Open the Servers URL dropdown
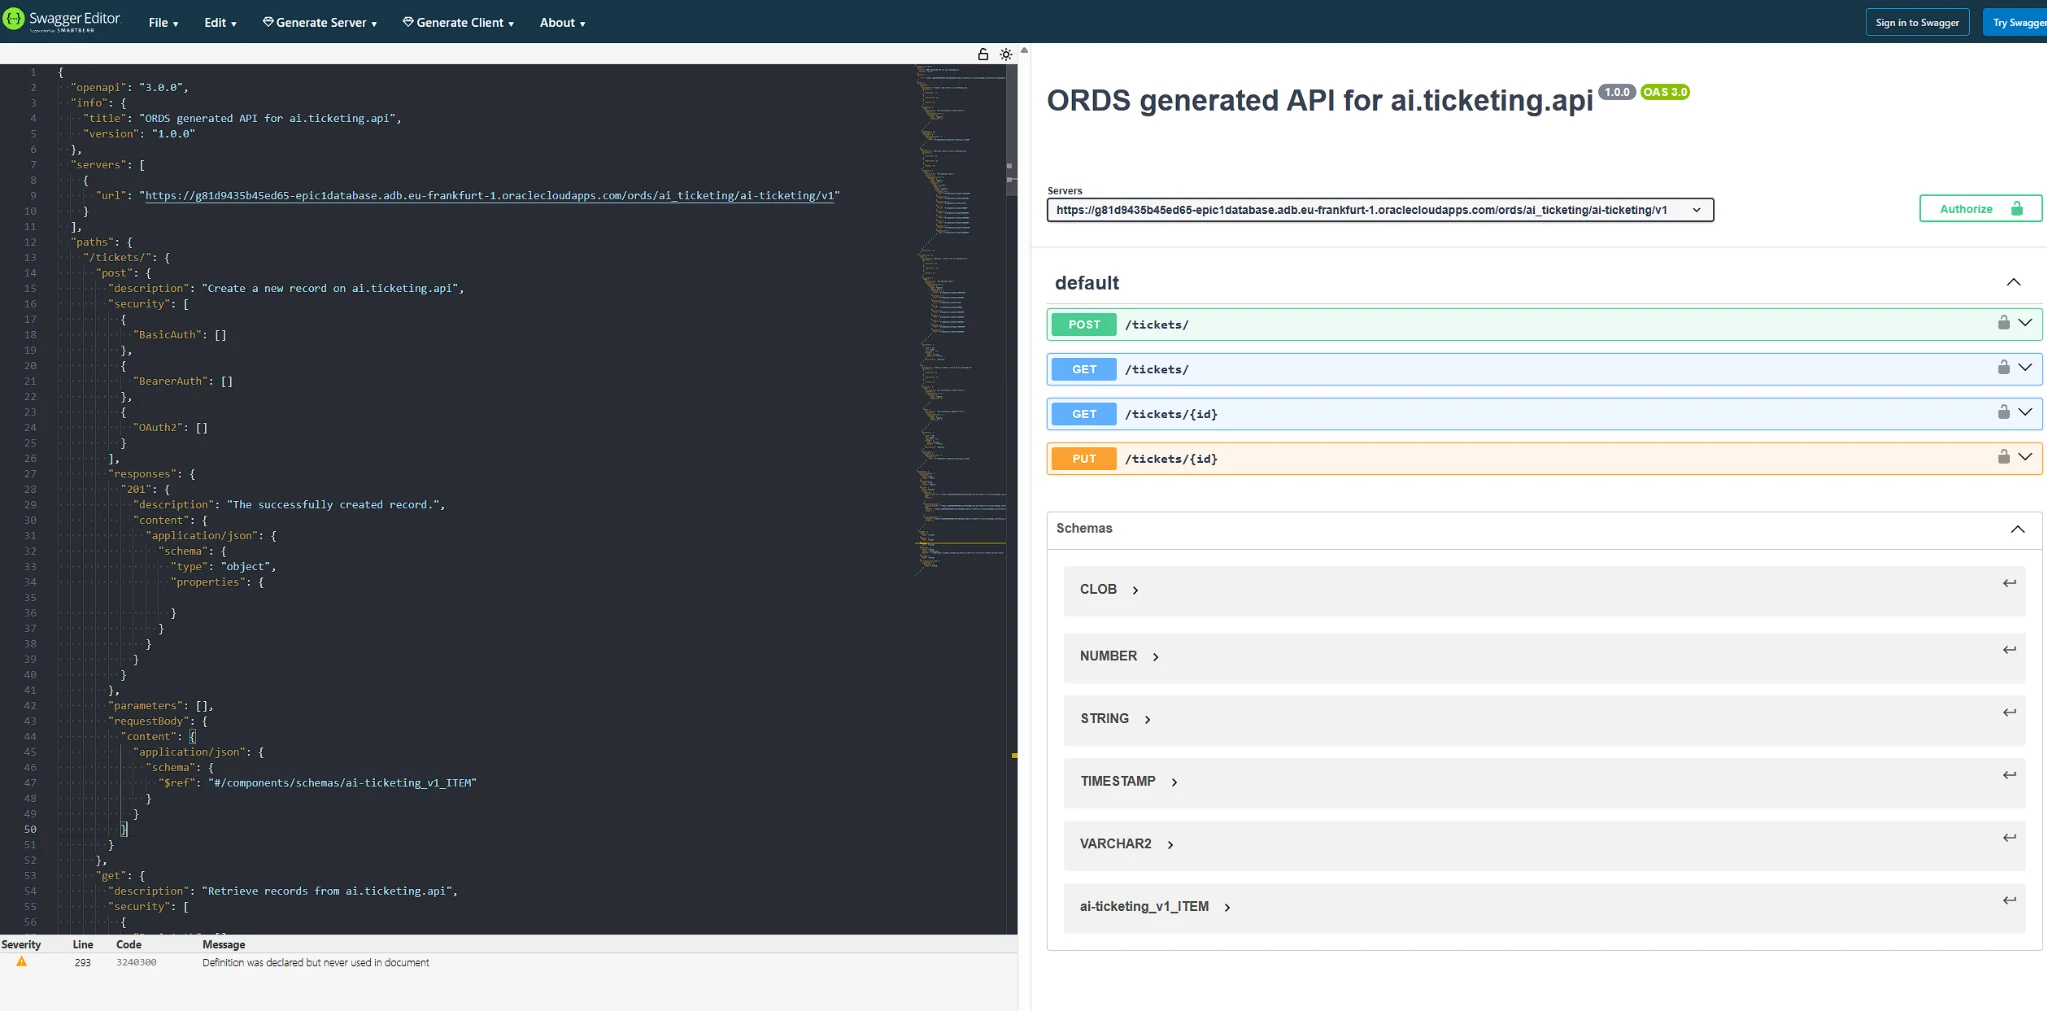Viewport: 2047px width, 1011px height. pos(1380,210)
